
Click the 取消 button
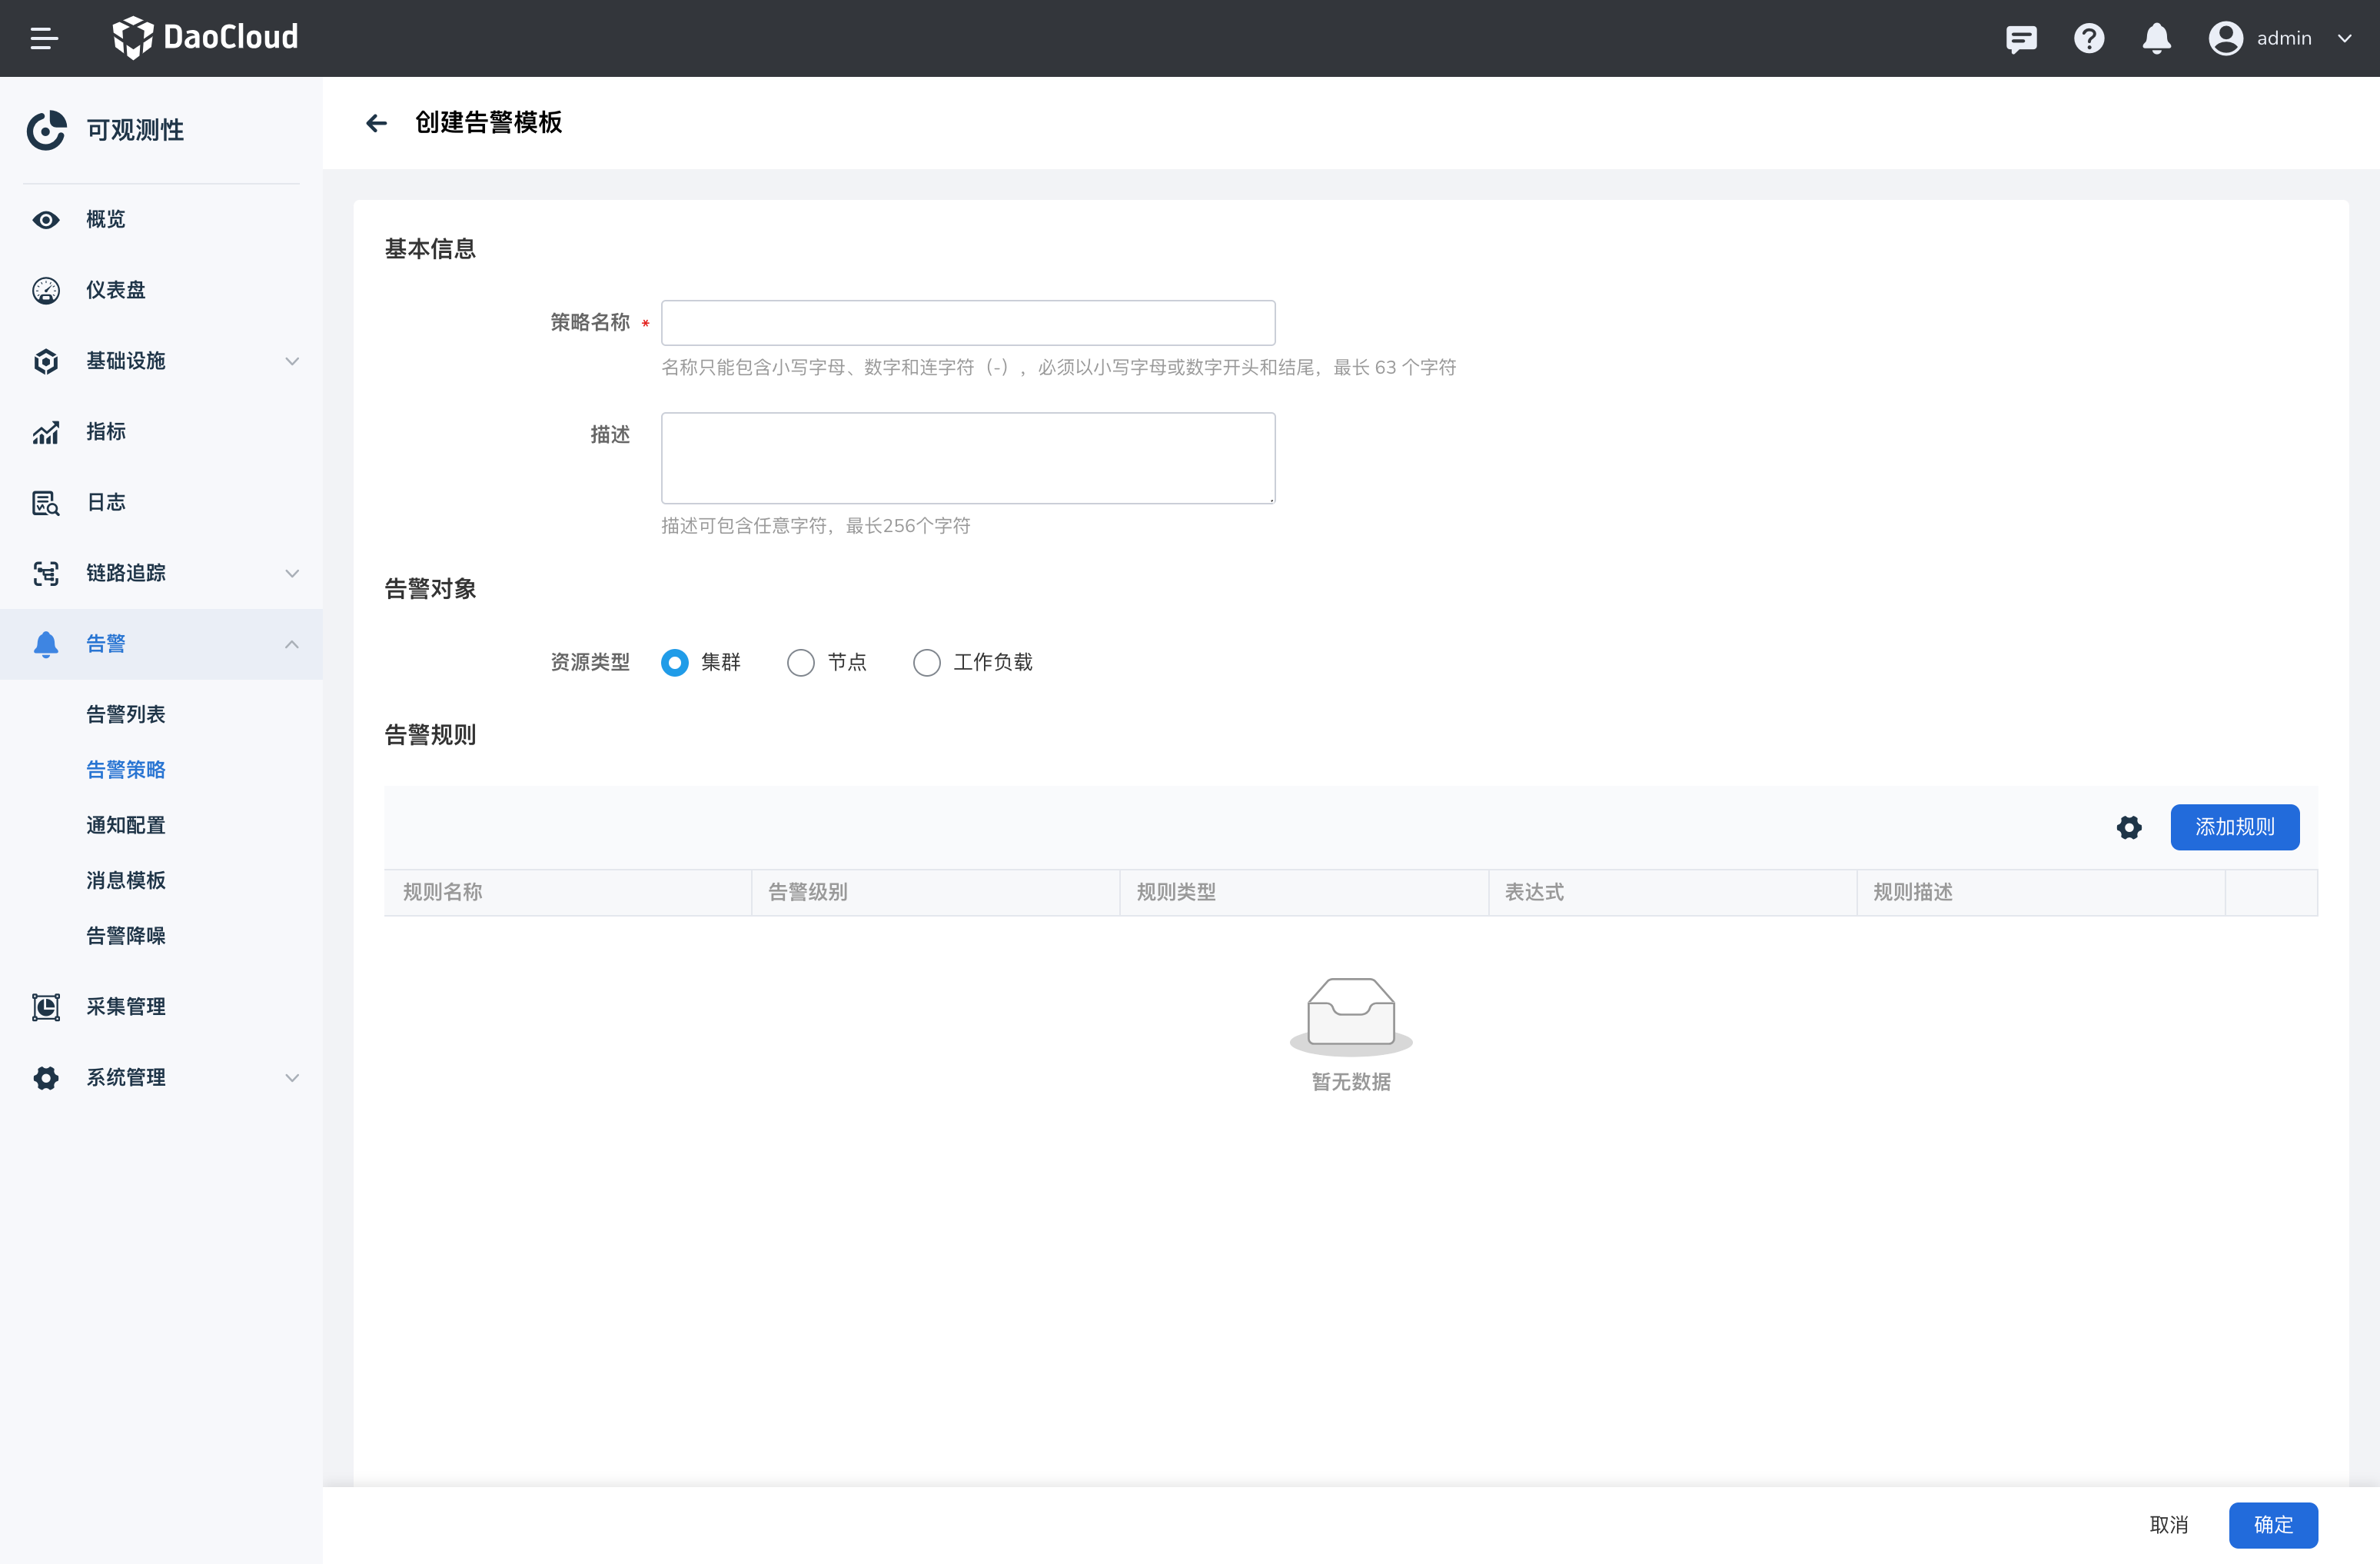(x=2168, y=1524)
